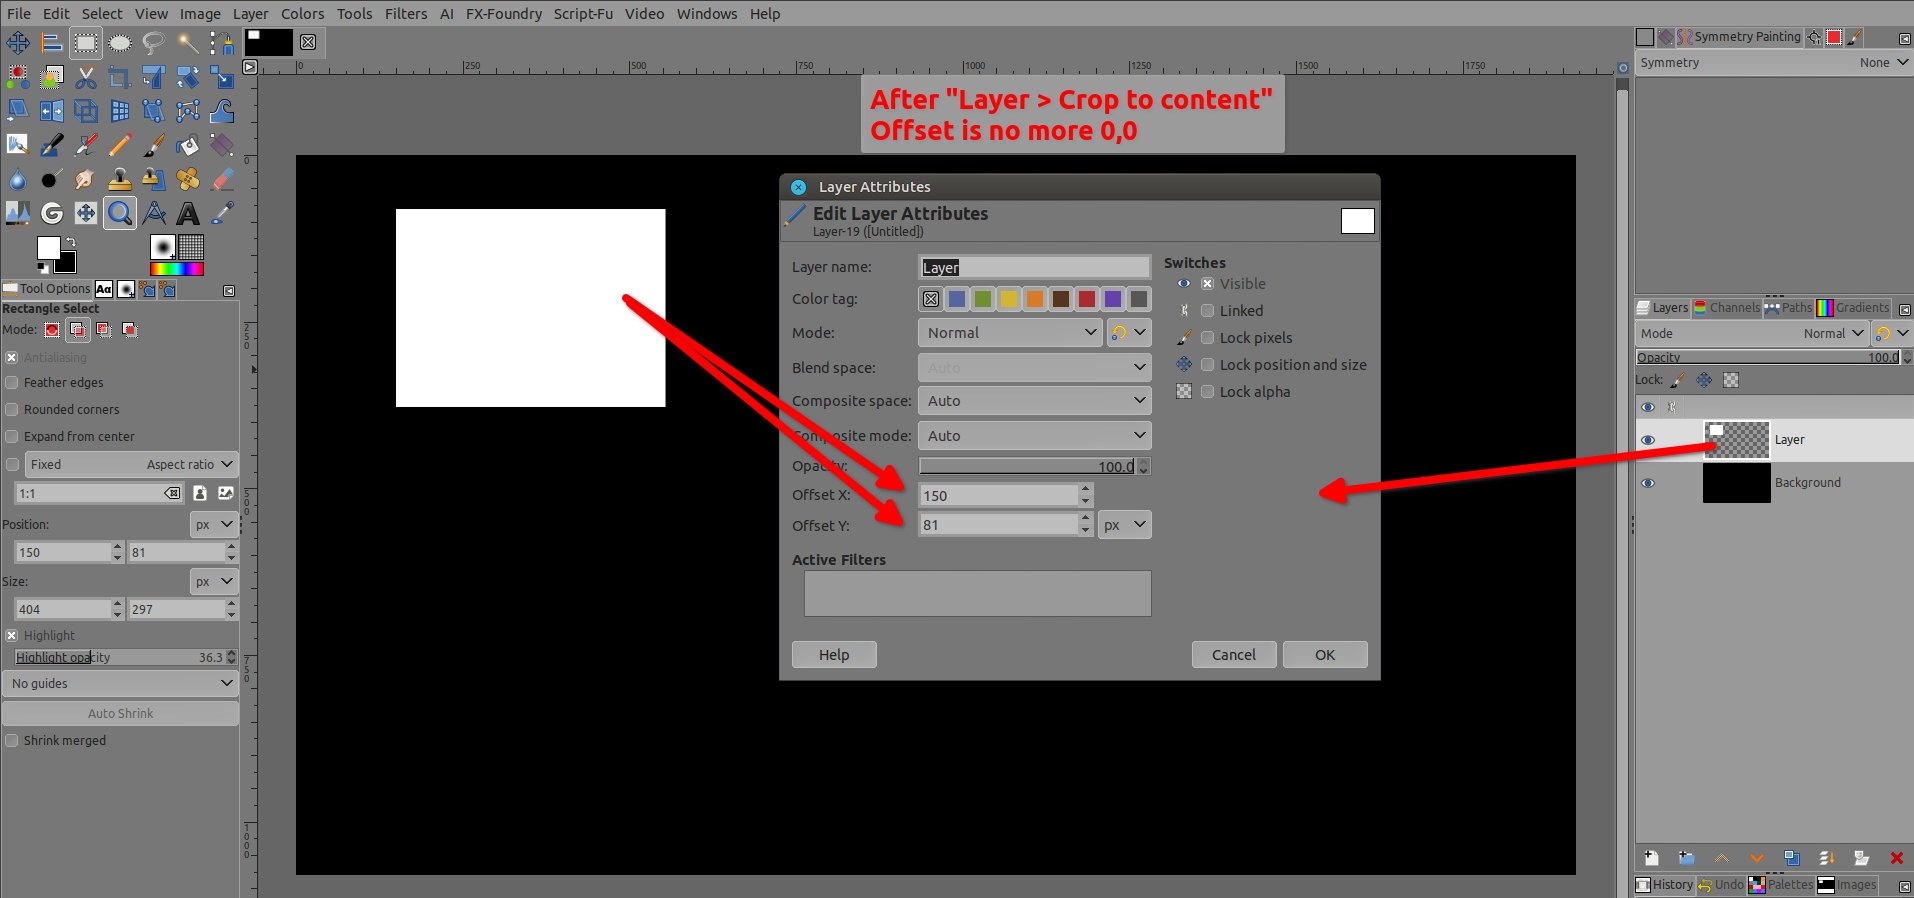Screen dimensions: 1914x898
Task: Delete the layer with red X icon
Action: tap(1896, 858)
